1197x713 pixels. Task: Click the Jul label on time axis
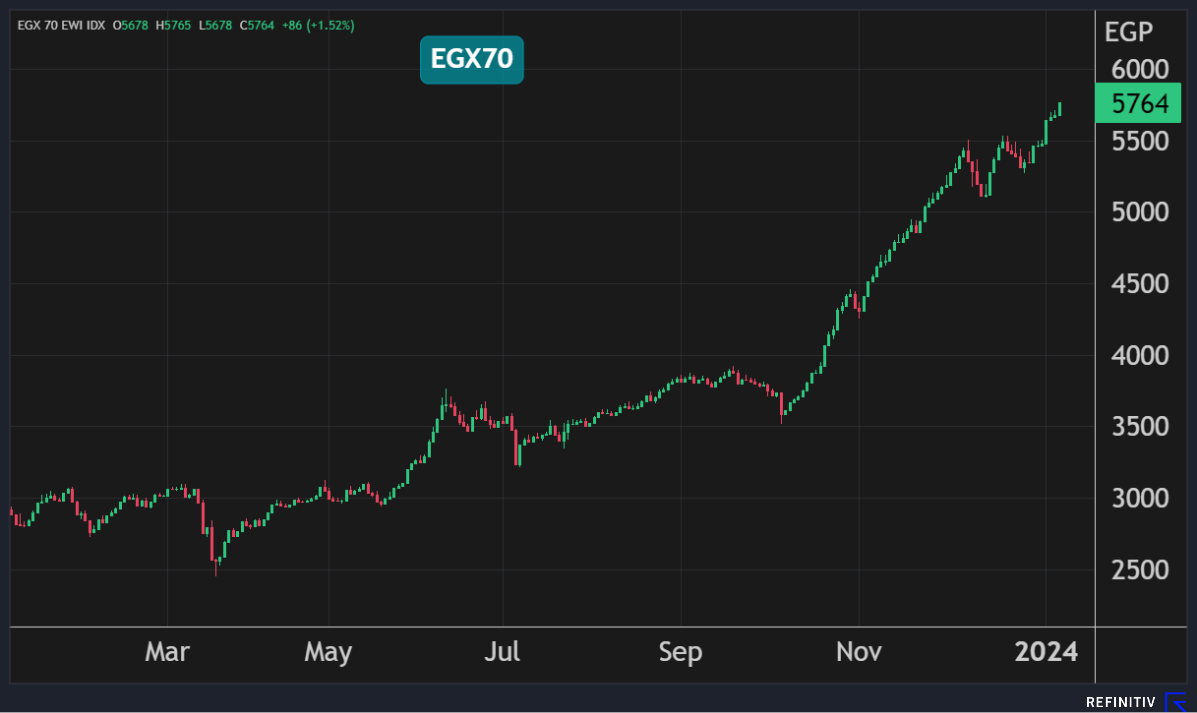click(502, 653)
